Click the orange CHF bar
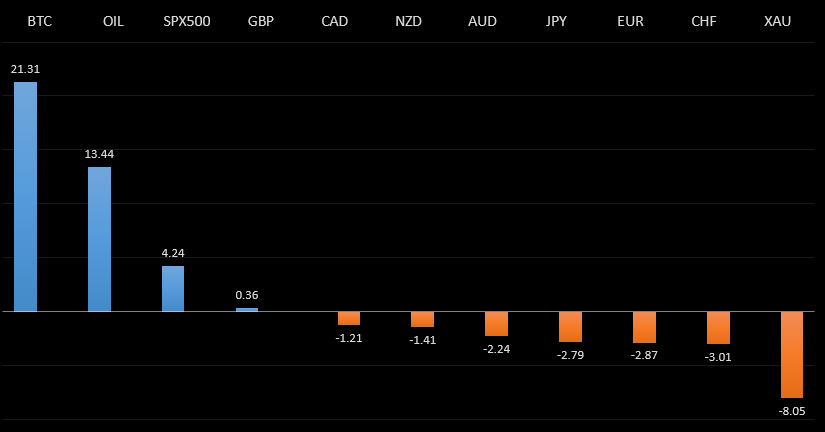The width and height of the screenshot is (825, 432). [x=718, y=328]
